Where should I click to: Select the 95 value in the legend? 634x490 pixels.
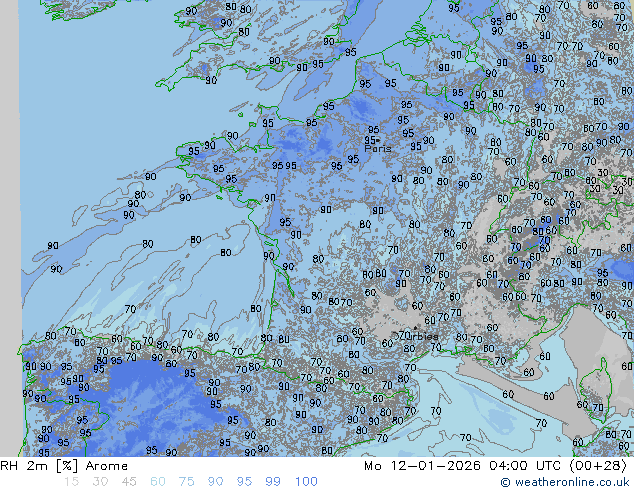[245, 482]
